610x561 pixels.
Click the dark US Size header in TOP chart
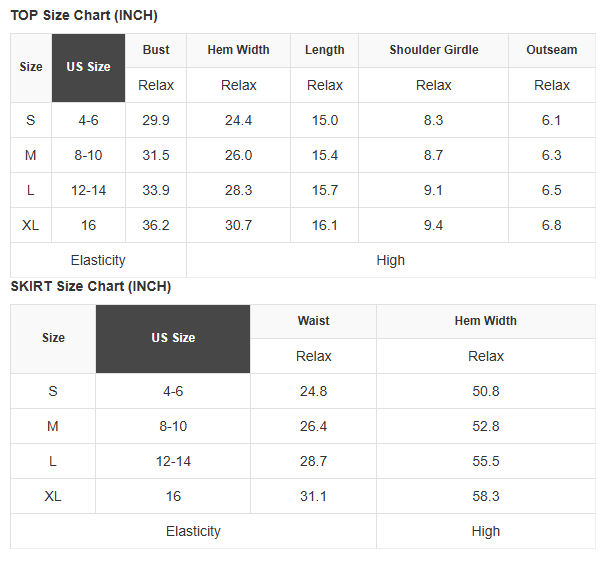[x=88, y=68]
